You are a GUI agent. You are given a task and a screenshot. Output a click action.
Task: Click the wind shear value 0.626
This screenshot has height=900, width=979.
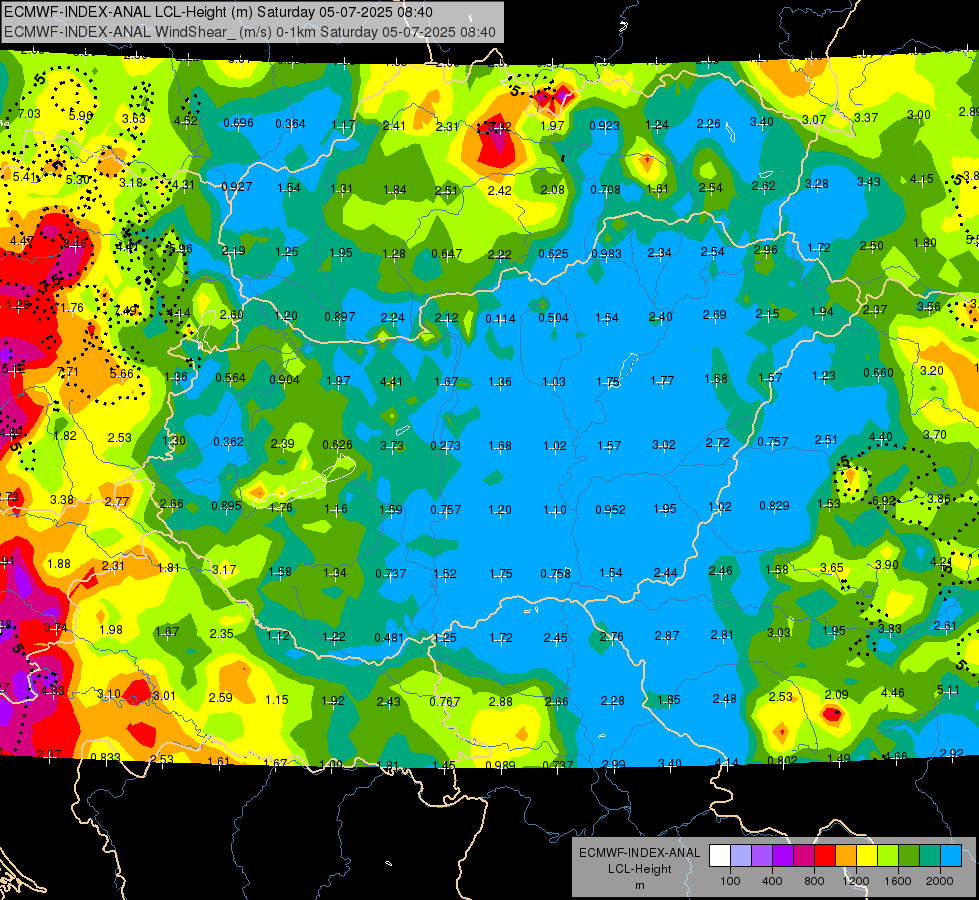point(337,445)
